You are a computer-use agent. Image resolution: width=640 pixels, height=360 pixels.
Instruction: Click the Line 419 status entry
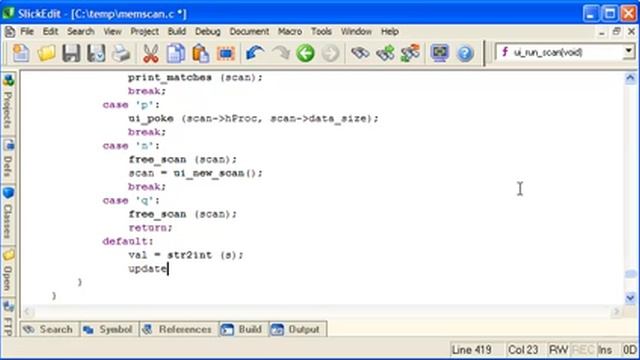pos(472,350)
